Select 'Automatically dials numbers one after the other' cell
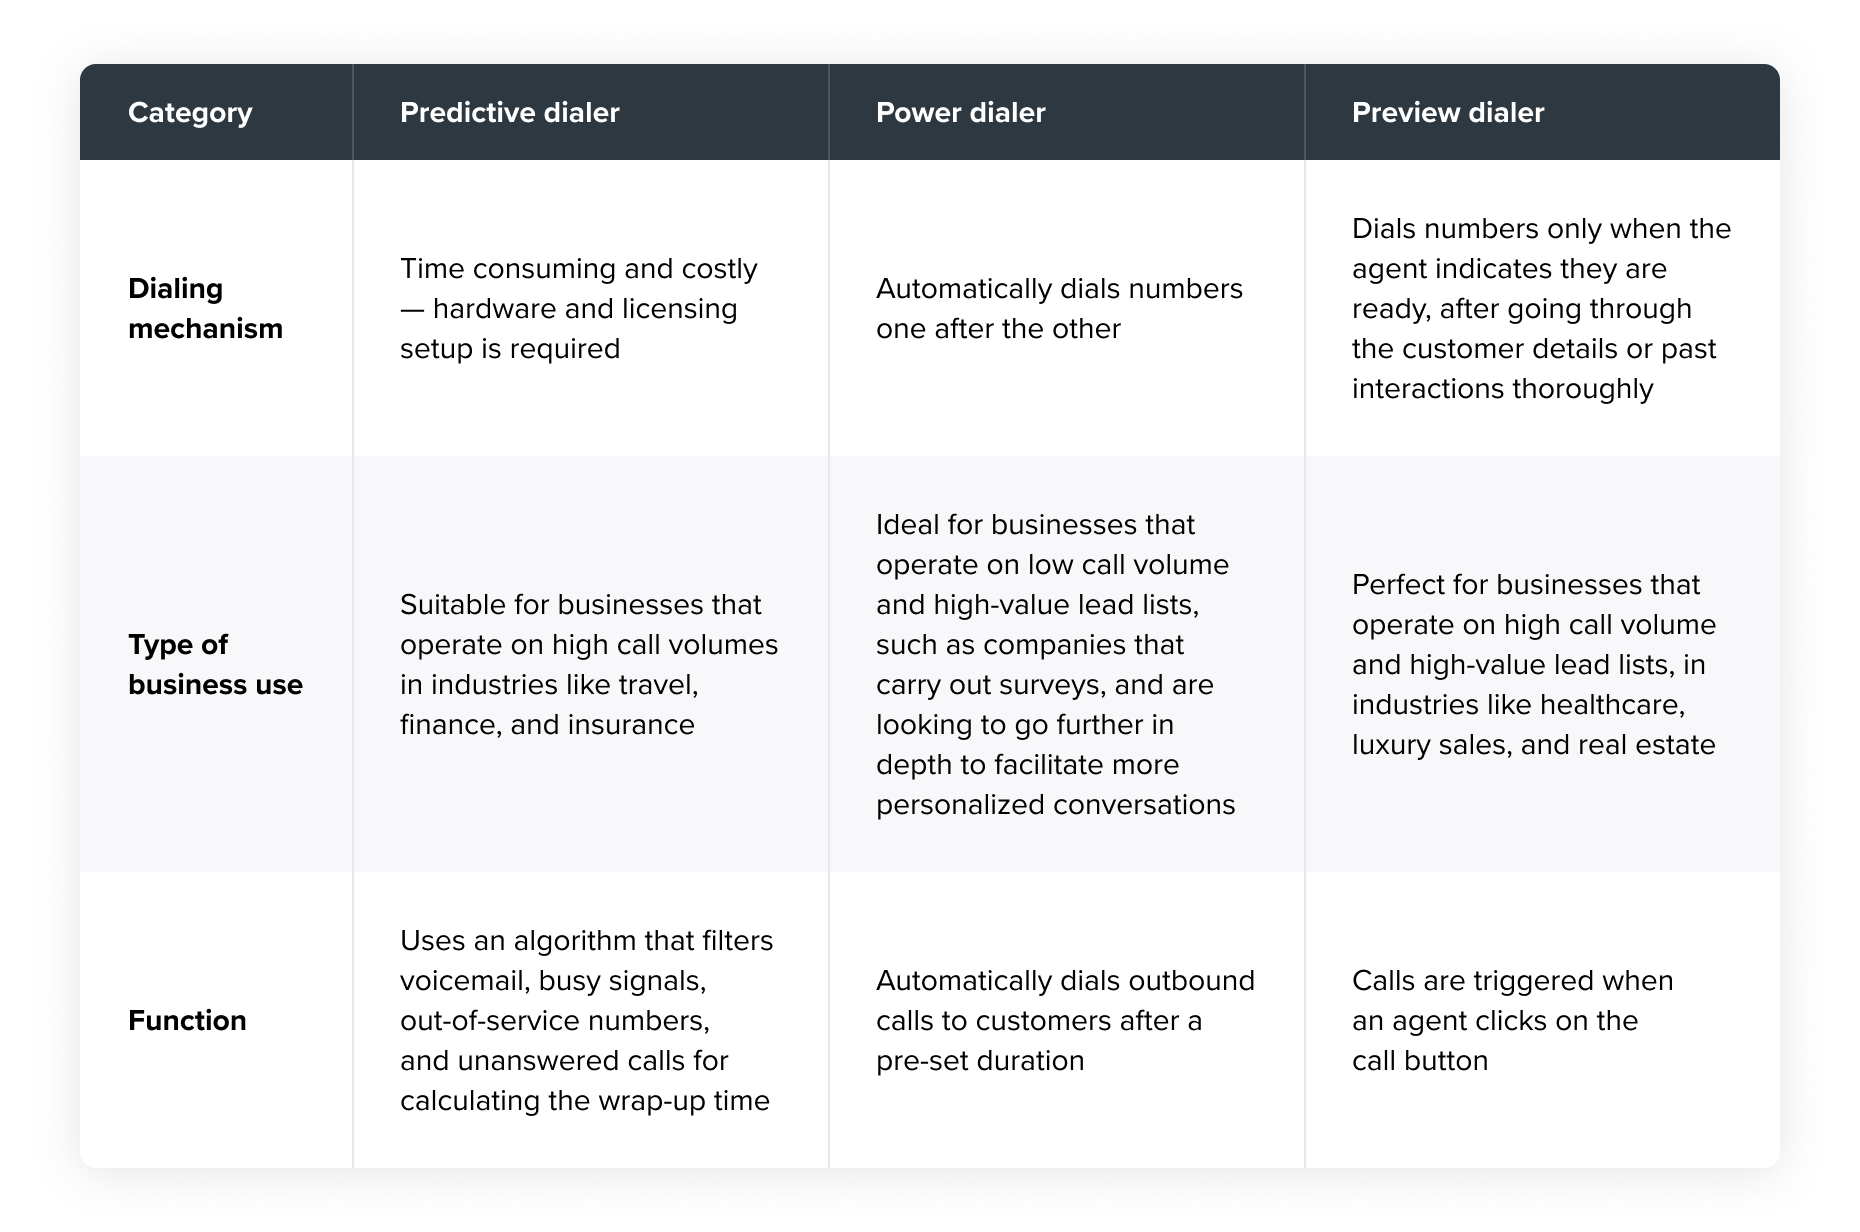The width and height of the screenshot is (1860, 1232). click(1059, 308)
